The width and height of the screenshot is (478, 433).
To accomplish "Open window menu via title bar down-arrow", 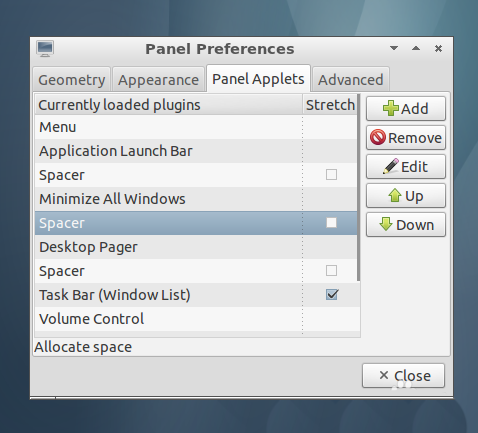I will click(394, 49).
